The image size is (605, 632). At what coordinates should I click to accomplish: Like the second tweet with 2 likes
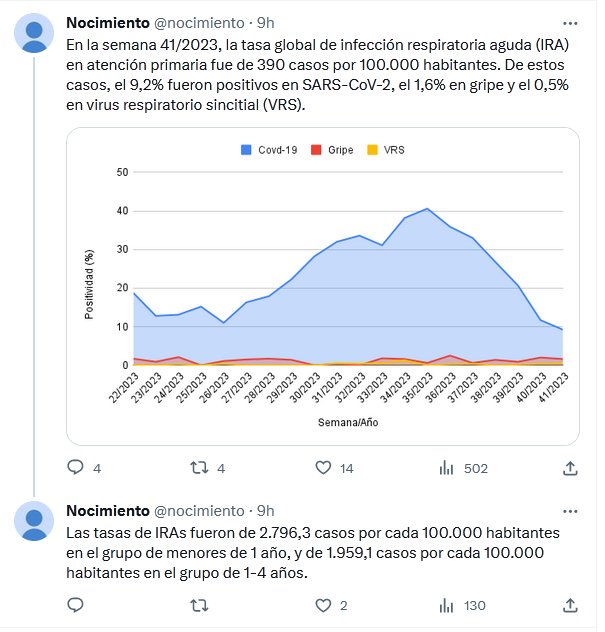(324, 604)
